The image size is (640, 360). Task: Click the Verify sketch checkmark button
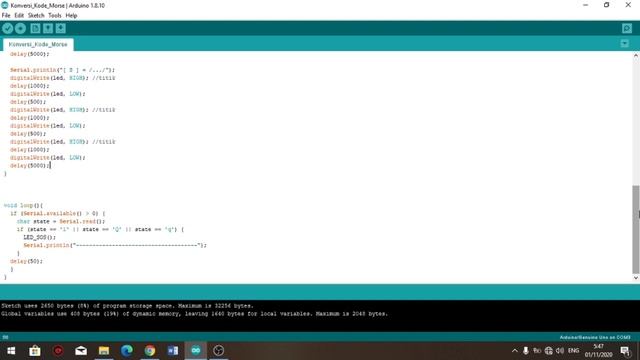pyautogui.click(x=8, y=29)
